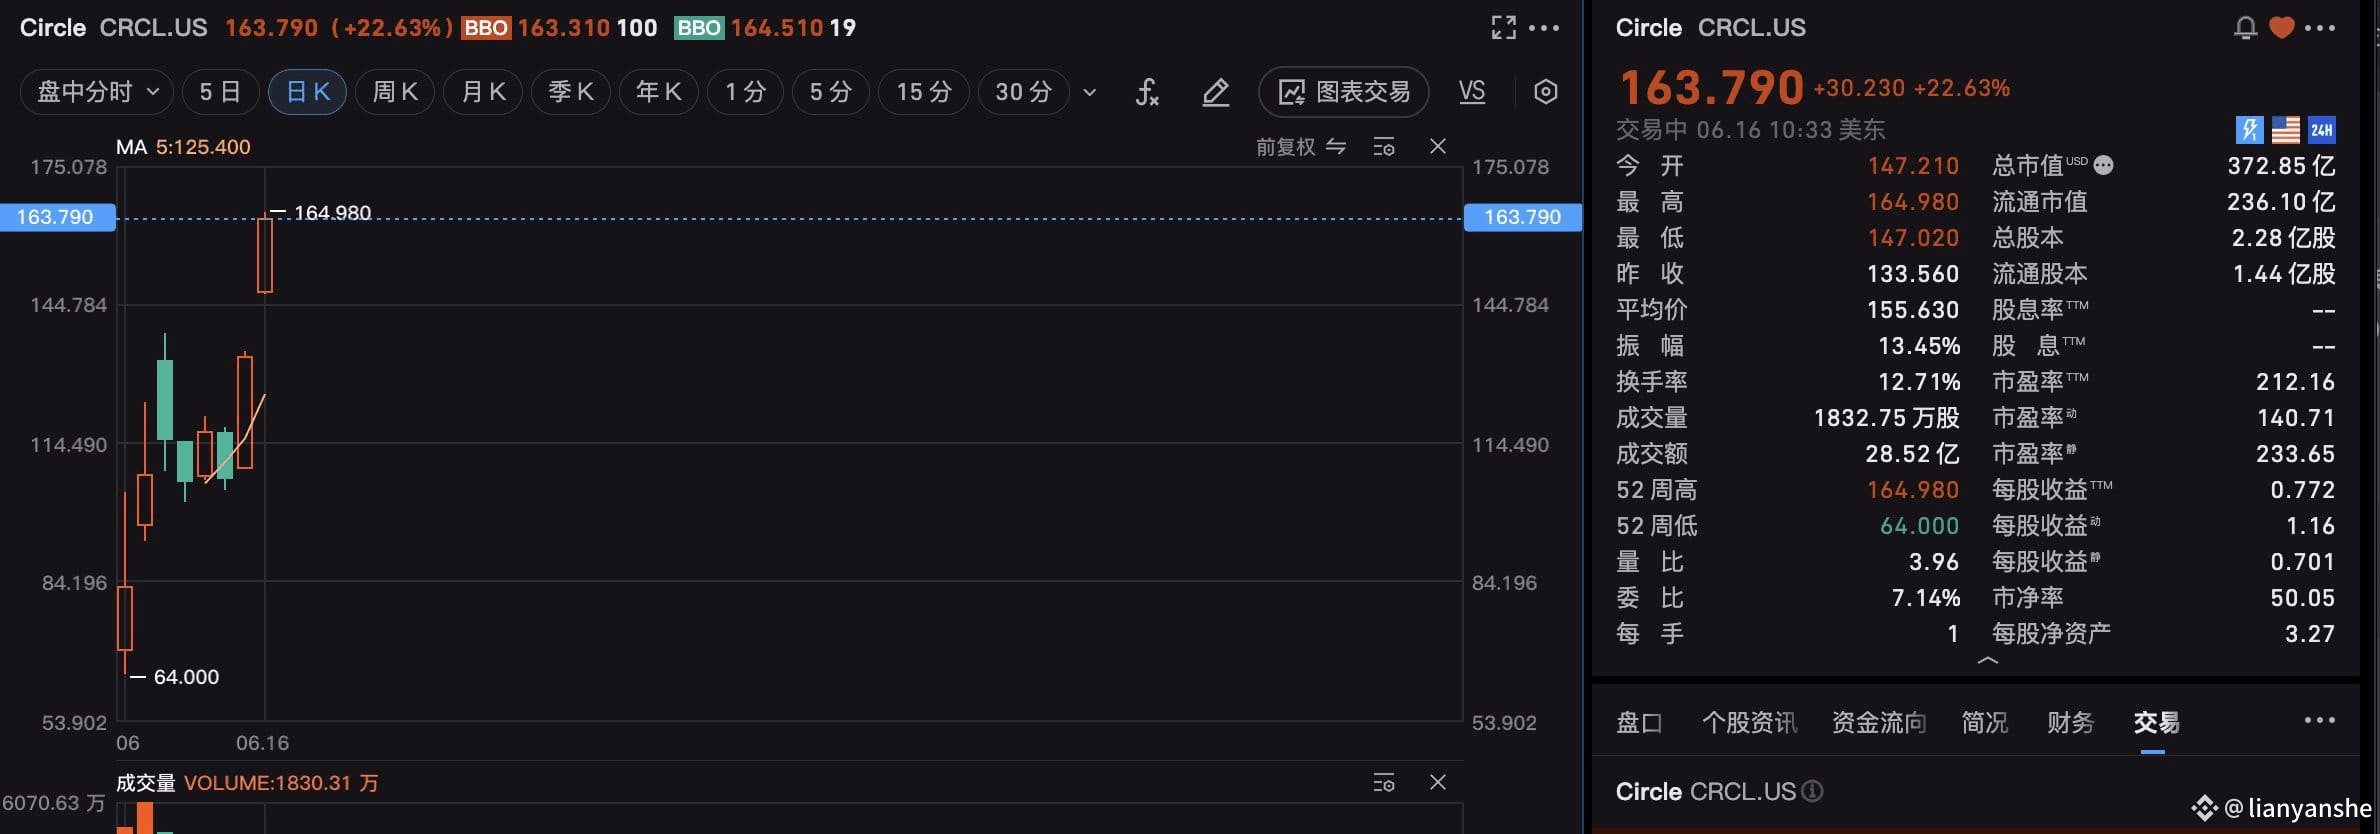Click the lightning quick-trade icon
The image size is (2380, 834).
click(2249, 129)
